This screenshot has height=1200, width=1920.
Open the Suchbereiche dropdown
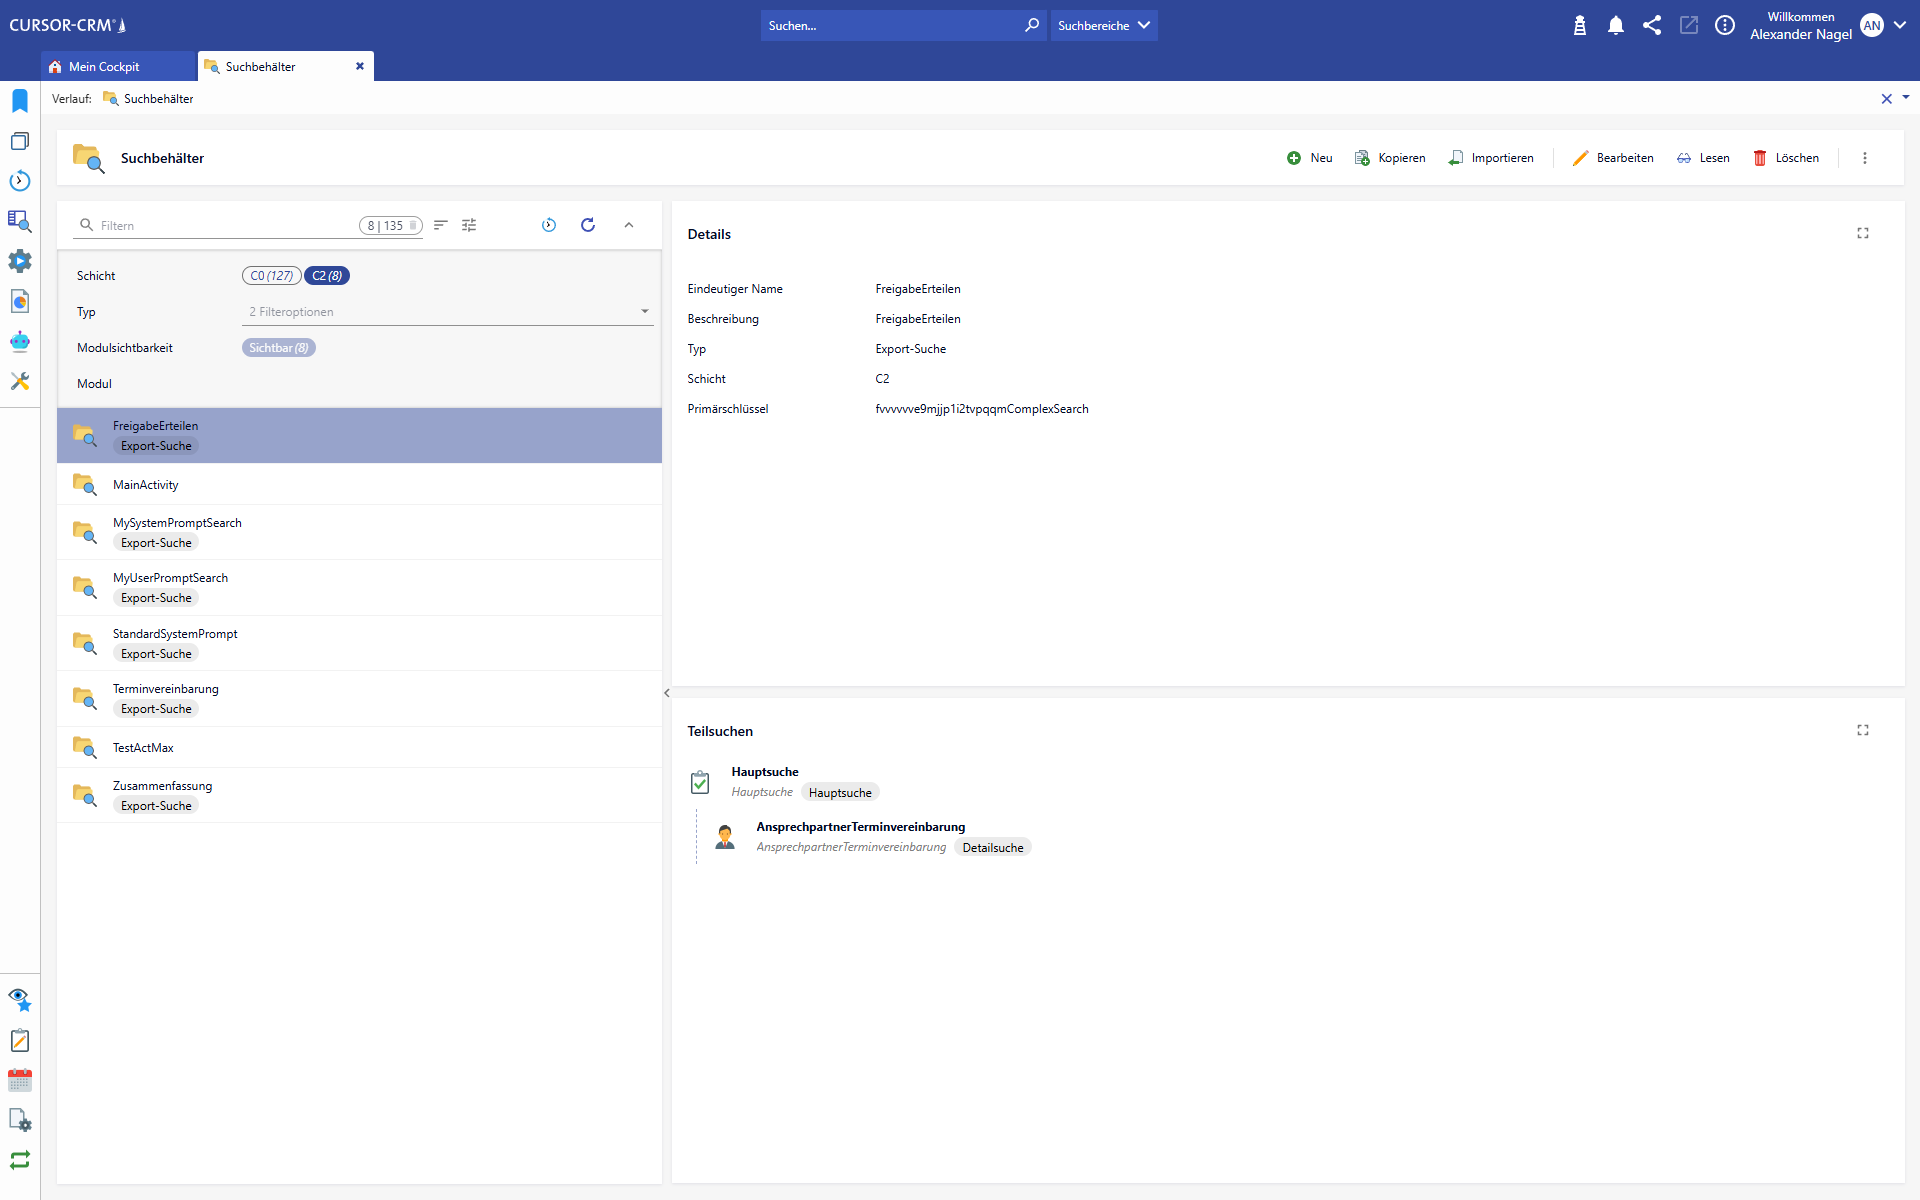(1104, 25)
